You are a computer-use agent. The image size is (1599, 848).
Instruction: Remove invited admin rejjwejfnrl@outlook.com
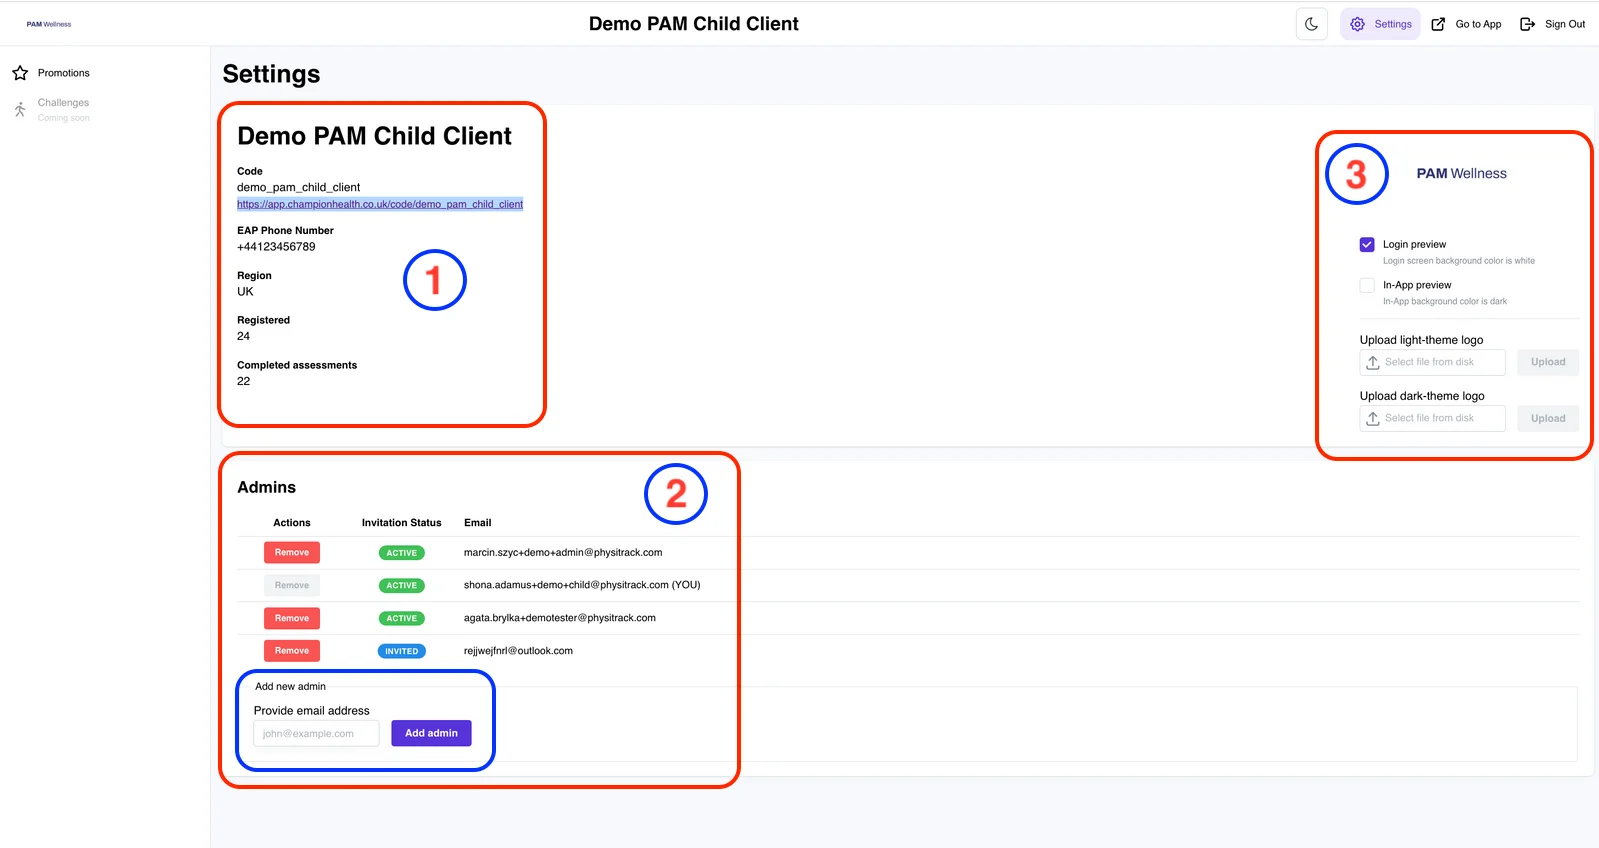[x=292, y=650]
